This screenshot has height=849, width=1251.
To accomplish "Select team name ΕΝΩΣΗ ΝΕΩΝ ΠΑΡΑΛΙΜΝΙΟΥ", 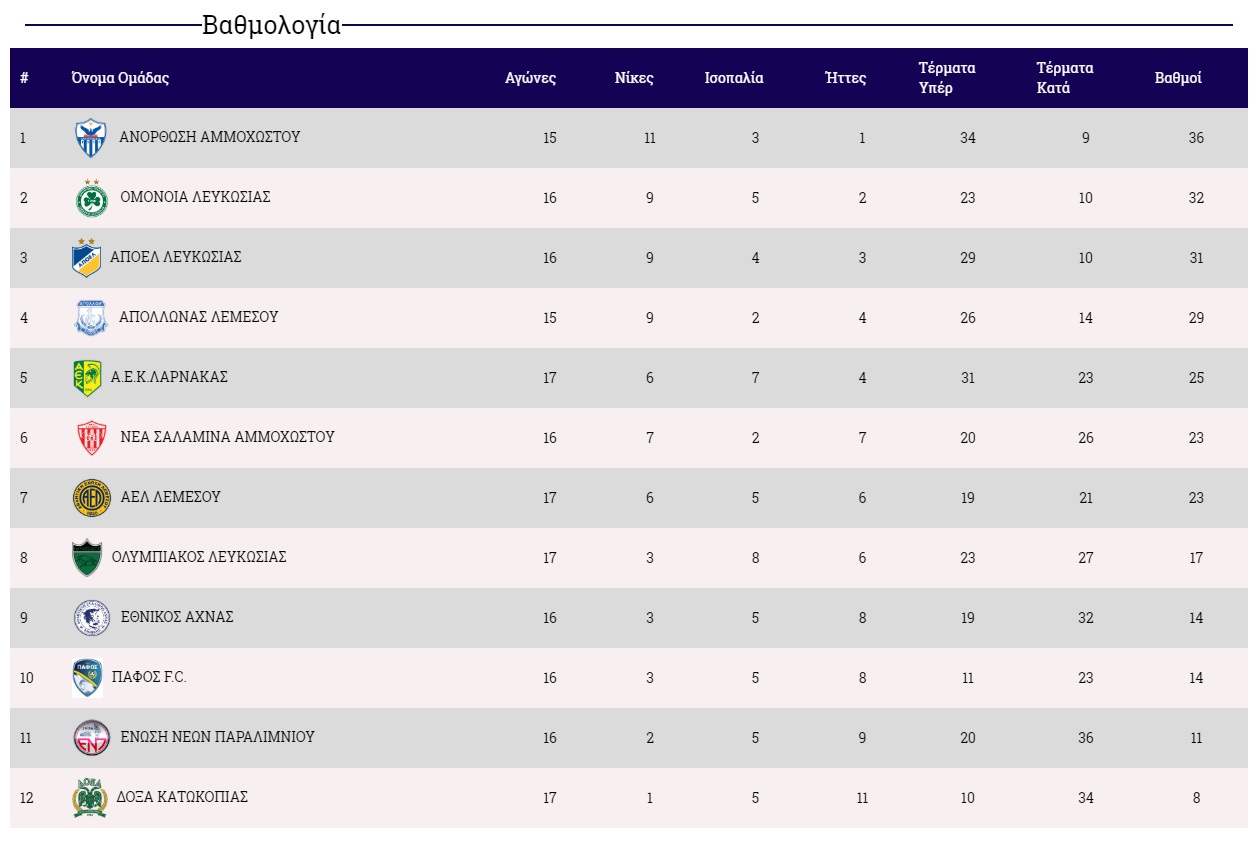I will [218, 737].
